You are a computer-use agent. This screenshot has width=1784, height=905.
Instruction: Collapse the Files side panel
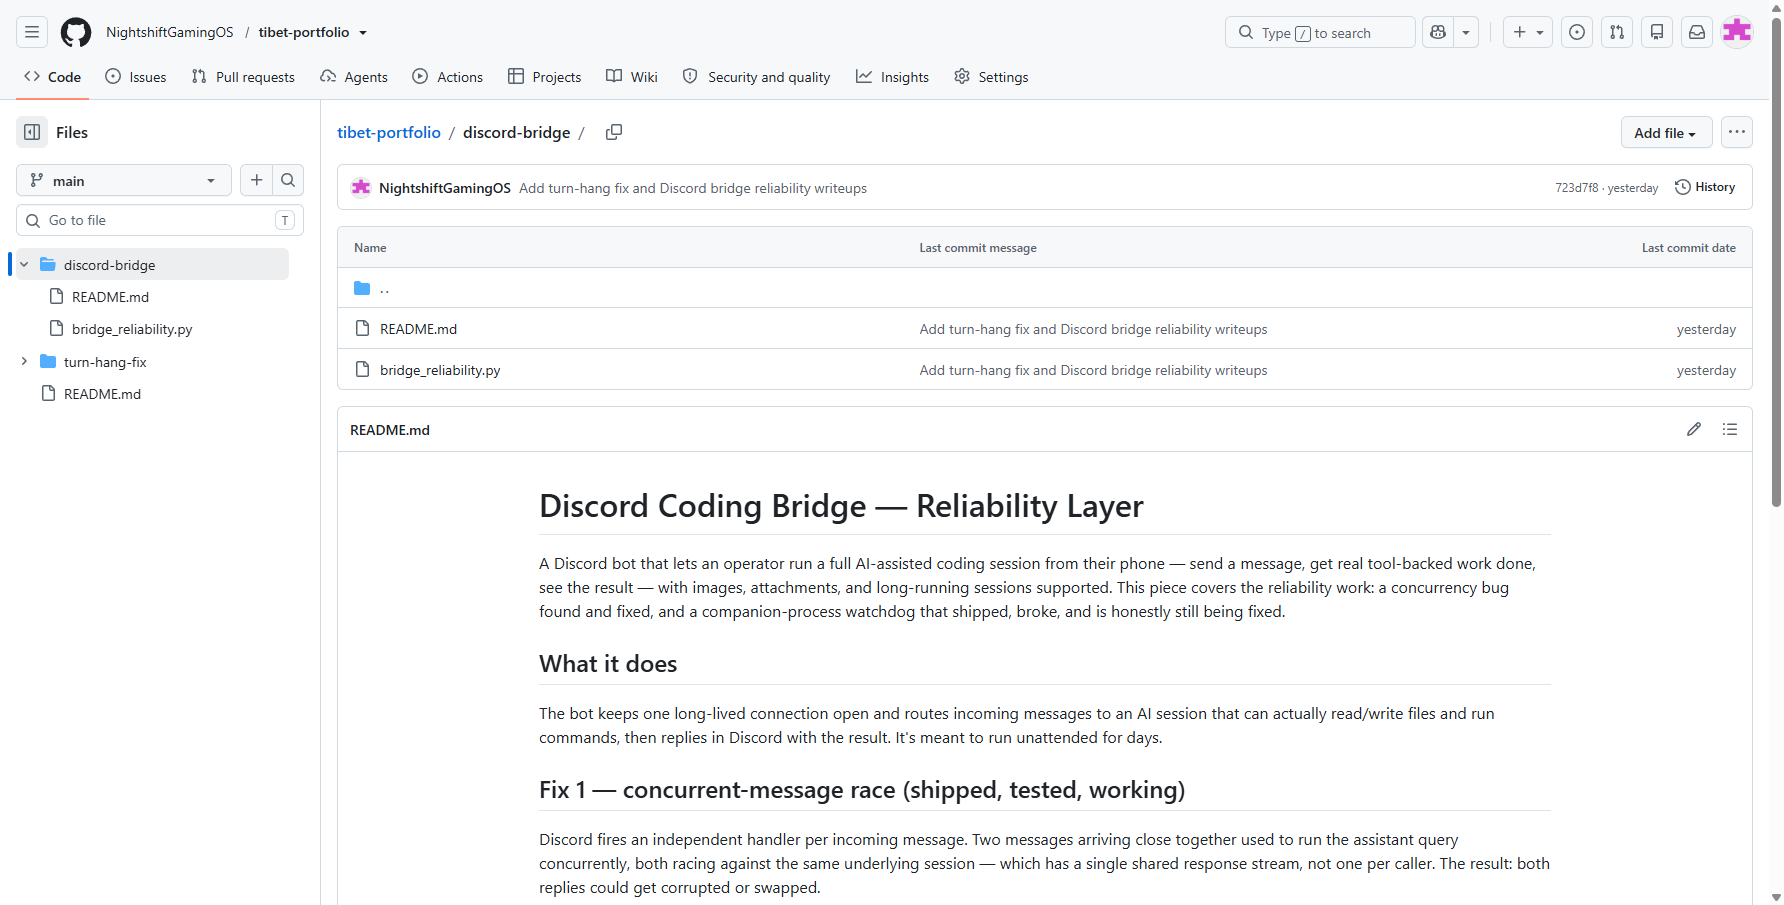32,132
